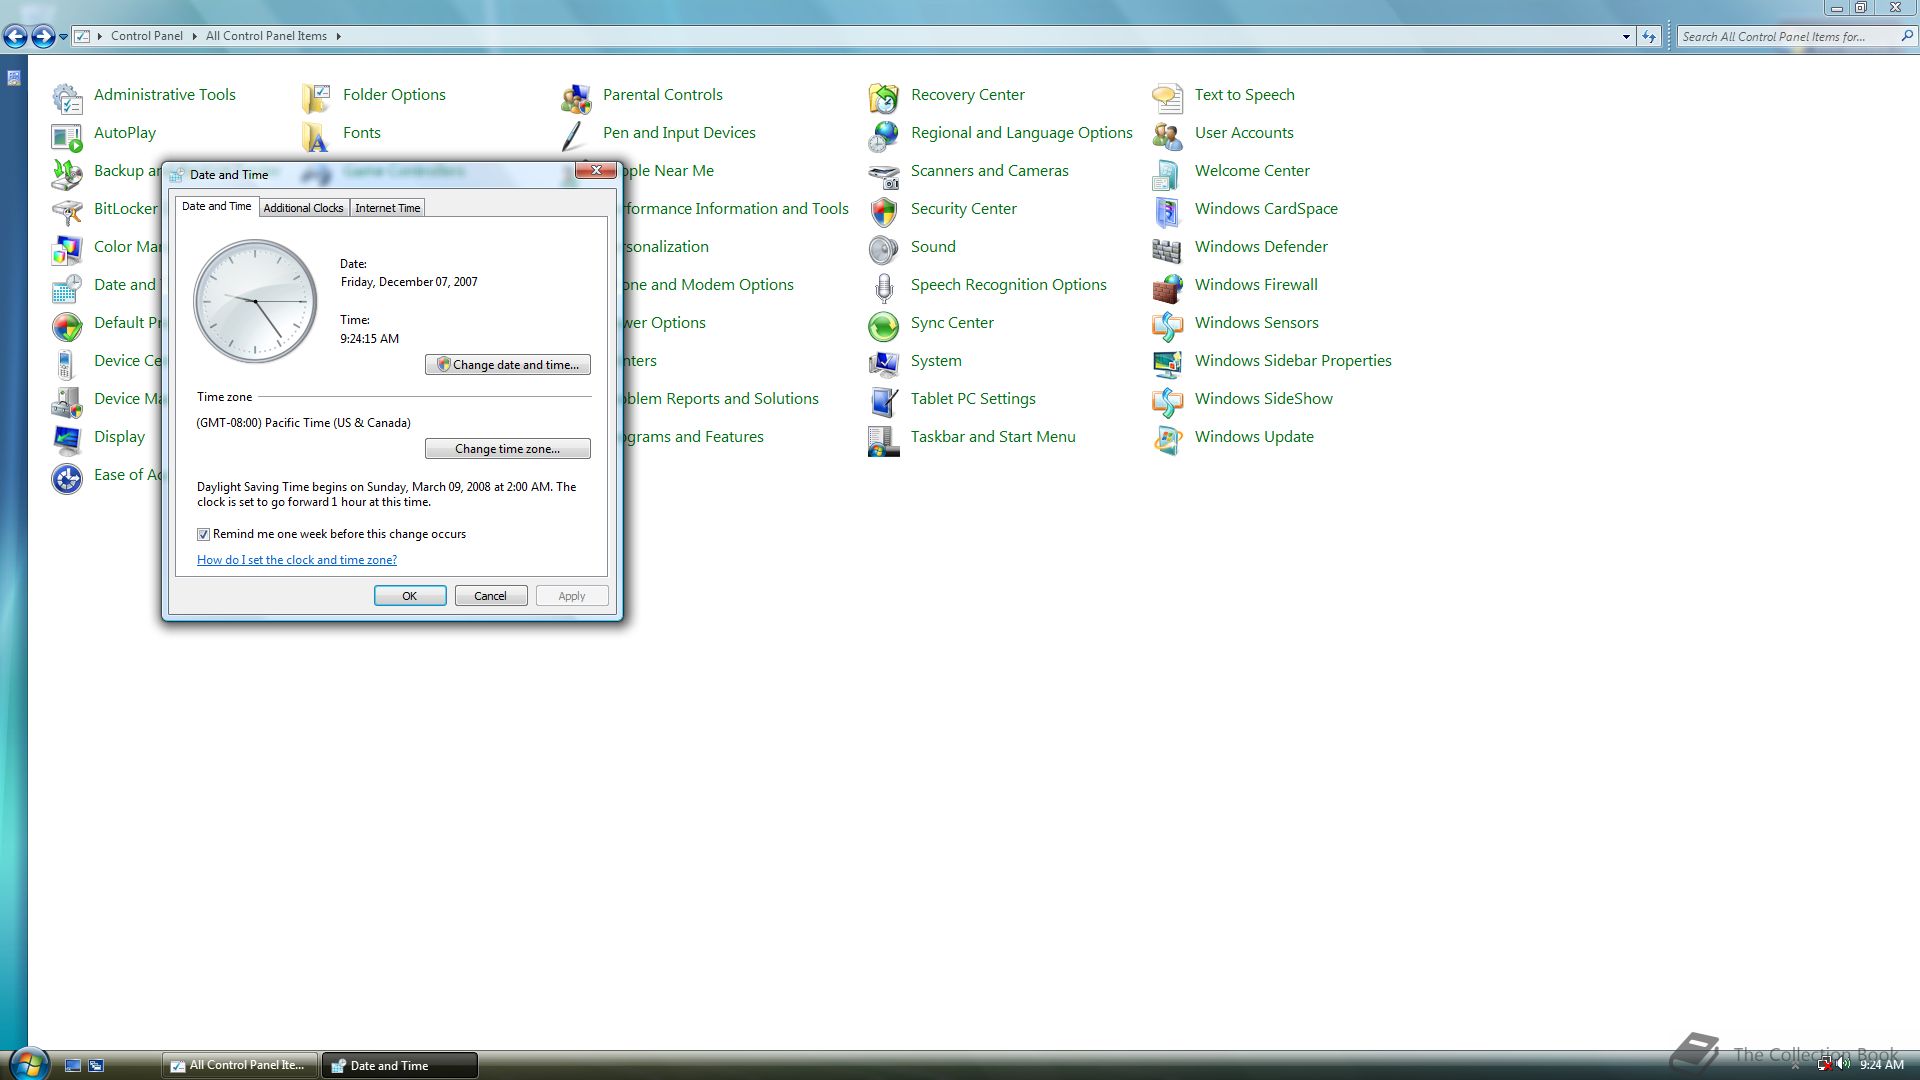Close the Date and Time dialog
Screen dimensions: 1920x1080
point(596,170)
